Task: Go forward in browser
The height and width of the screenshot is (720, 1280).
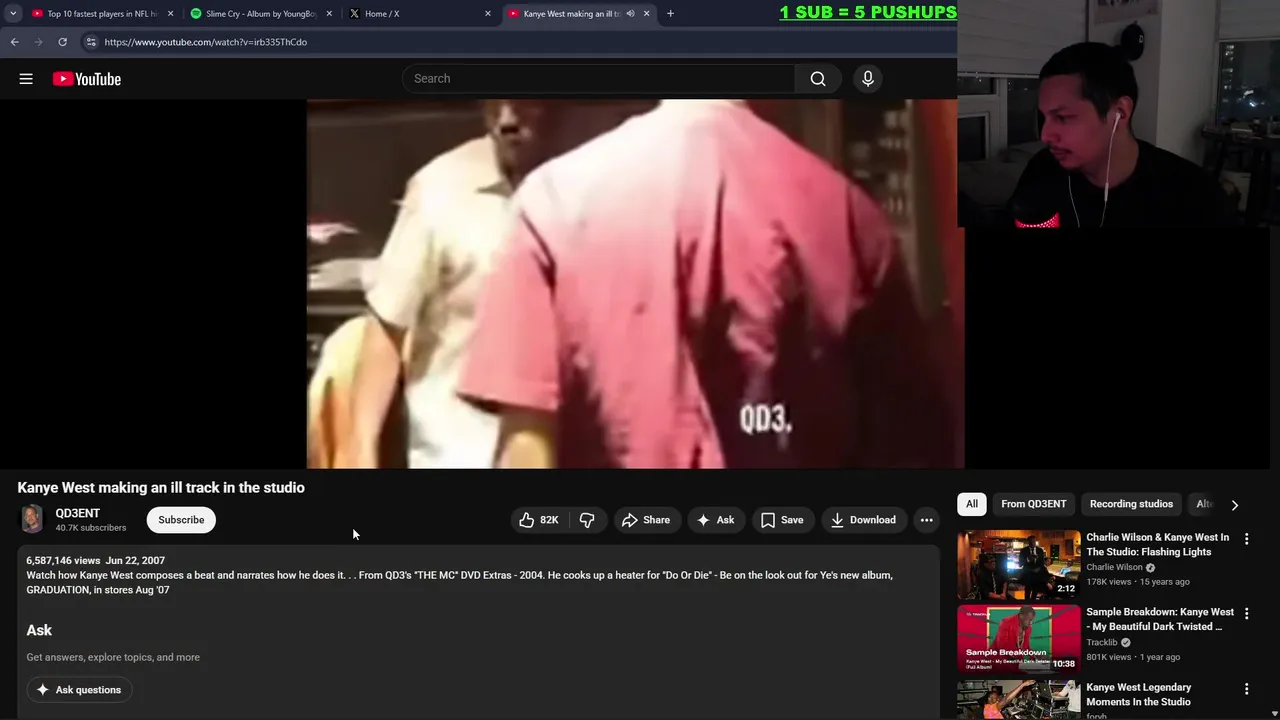Action: pos(39,42)
